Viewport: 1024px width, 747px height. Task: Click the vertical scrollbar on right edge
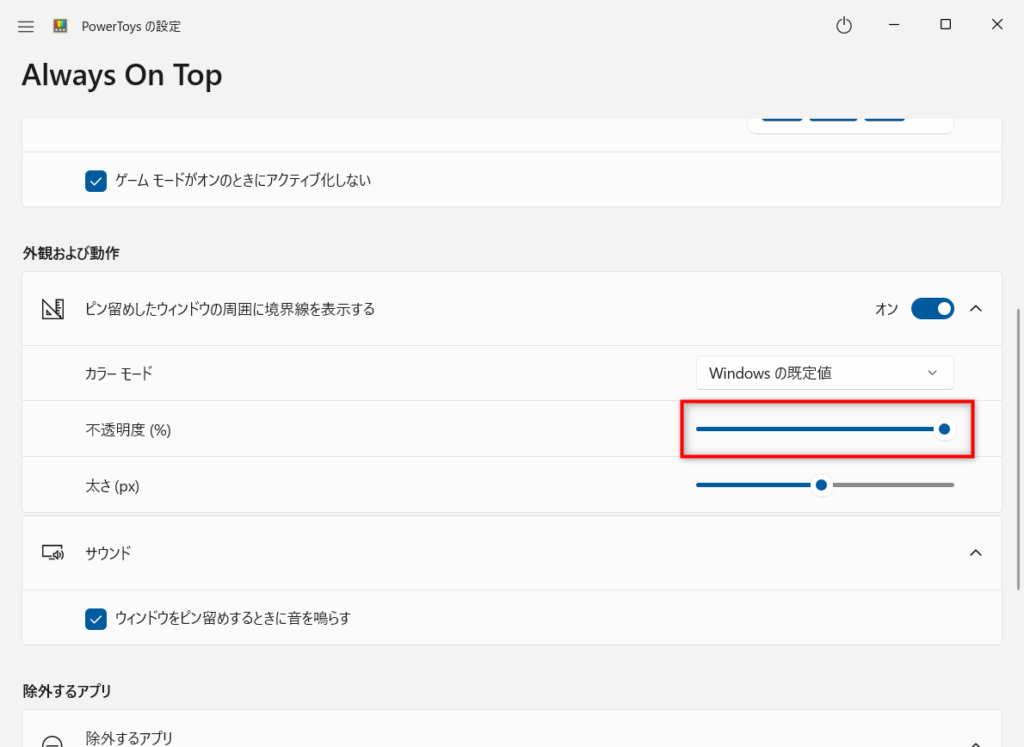point(1018,449)
